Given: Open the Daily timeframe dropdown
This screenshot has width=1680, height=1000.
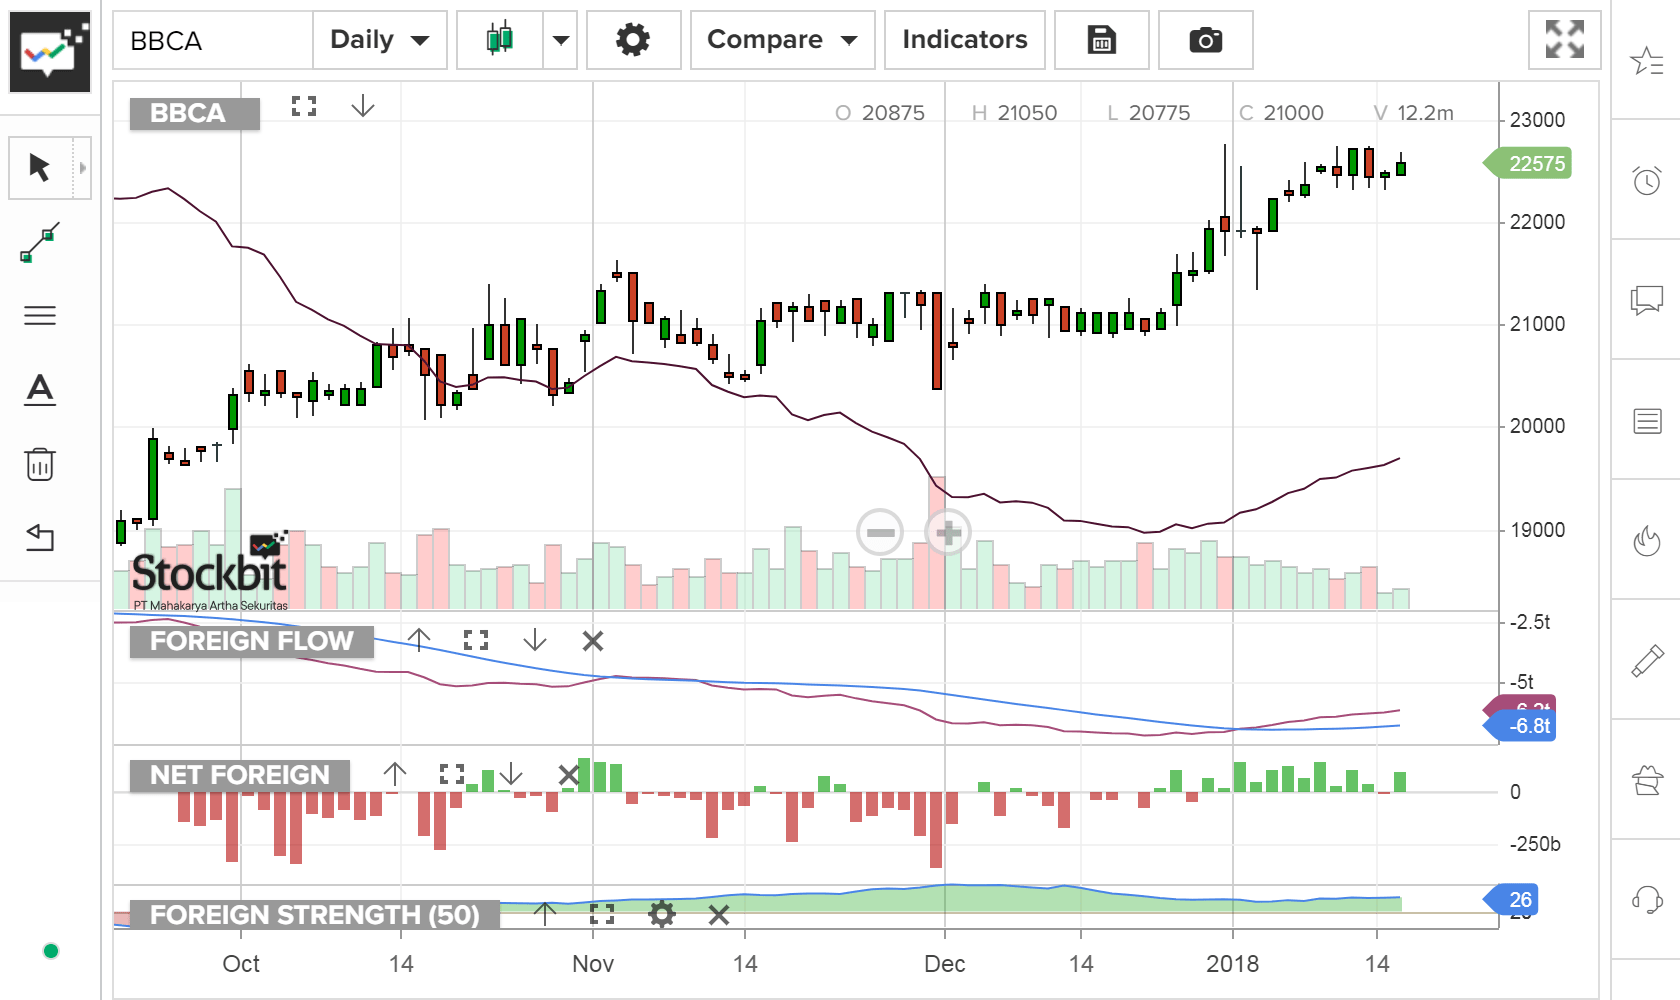Looking at the screenshot, I should pos(379,40).
